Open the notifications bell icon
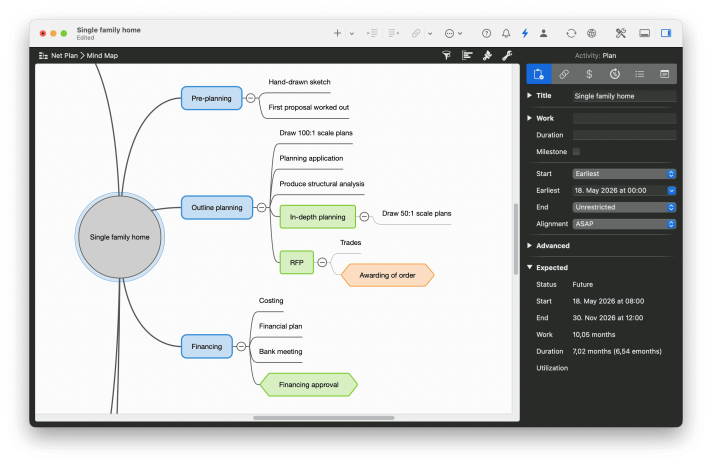The width and height of the screenshot is (712, 466). (506, 33)
